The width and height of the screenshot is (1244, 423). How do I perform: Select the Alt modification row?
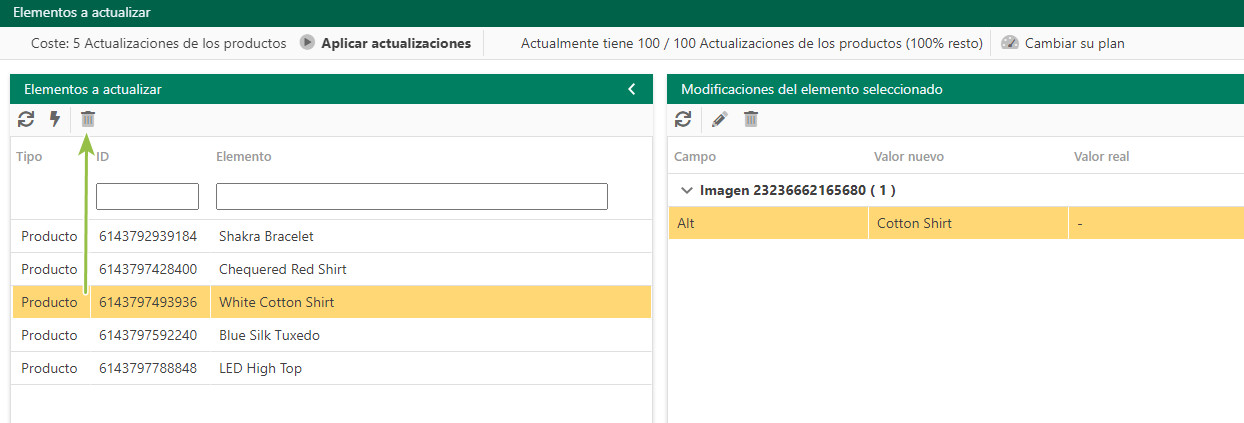pos(956,223)
